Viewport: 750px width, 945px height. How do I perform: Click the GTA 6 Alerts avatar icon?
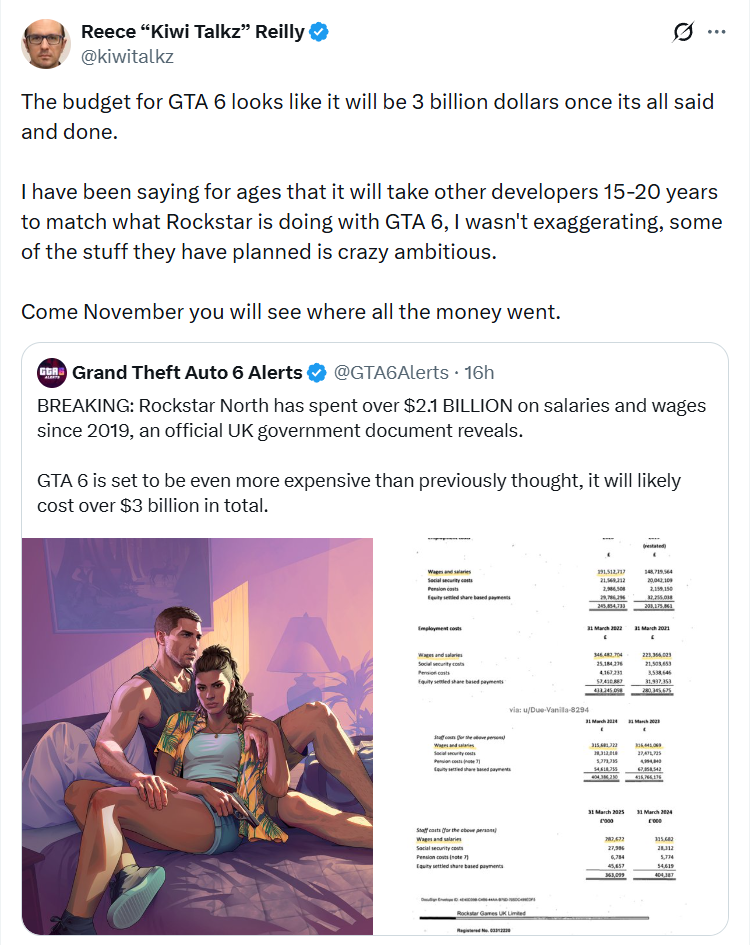point(51,373)
